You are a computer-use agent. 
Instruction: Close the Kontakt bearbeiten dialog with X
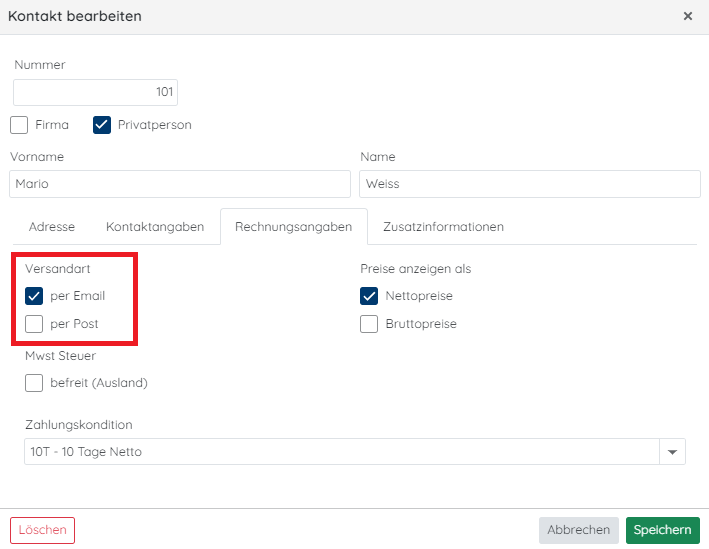tap(688, 16)
